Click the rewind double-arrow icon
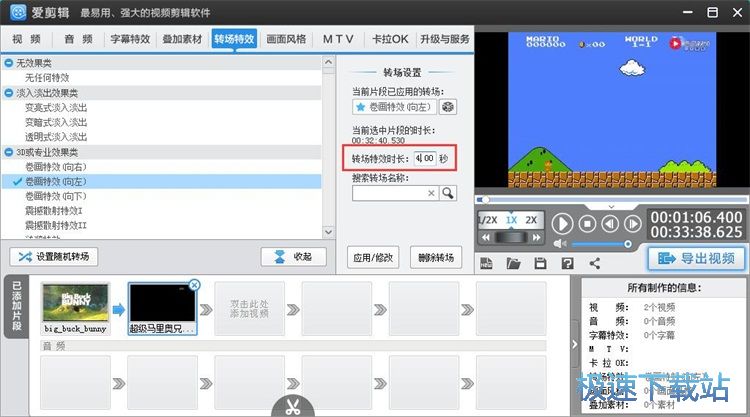This screenshot has height=417, width=750. 485,237
